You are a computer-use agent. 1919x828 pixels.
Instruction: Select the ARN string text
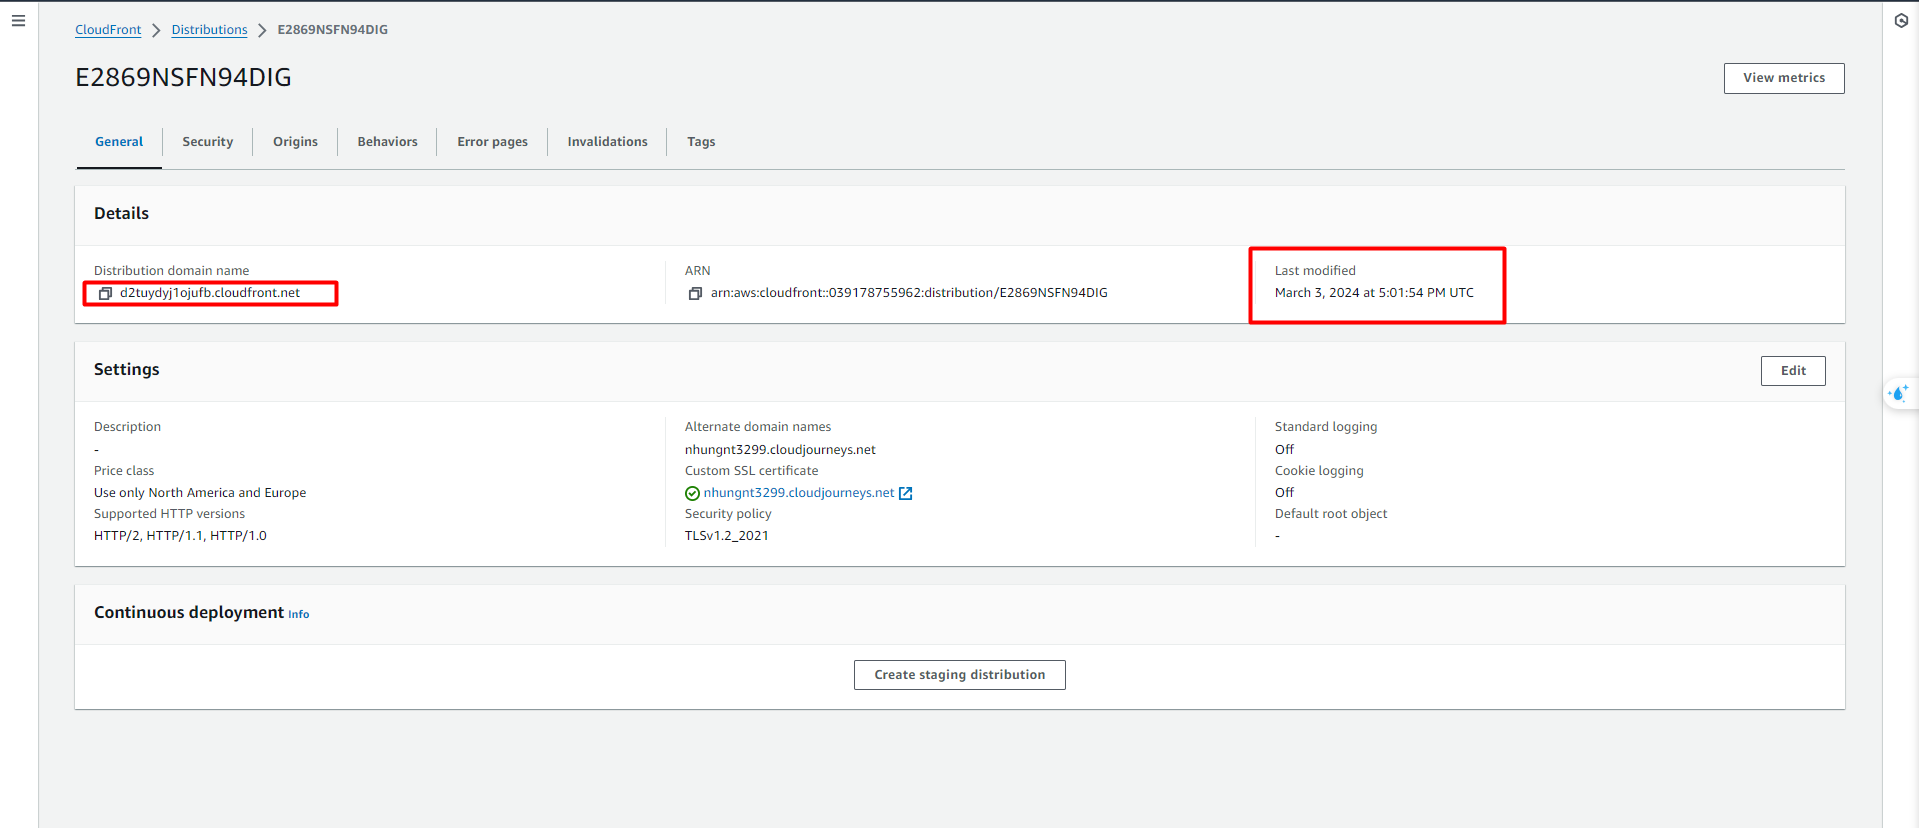[x=909, y=293]
